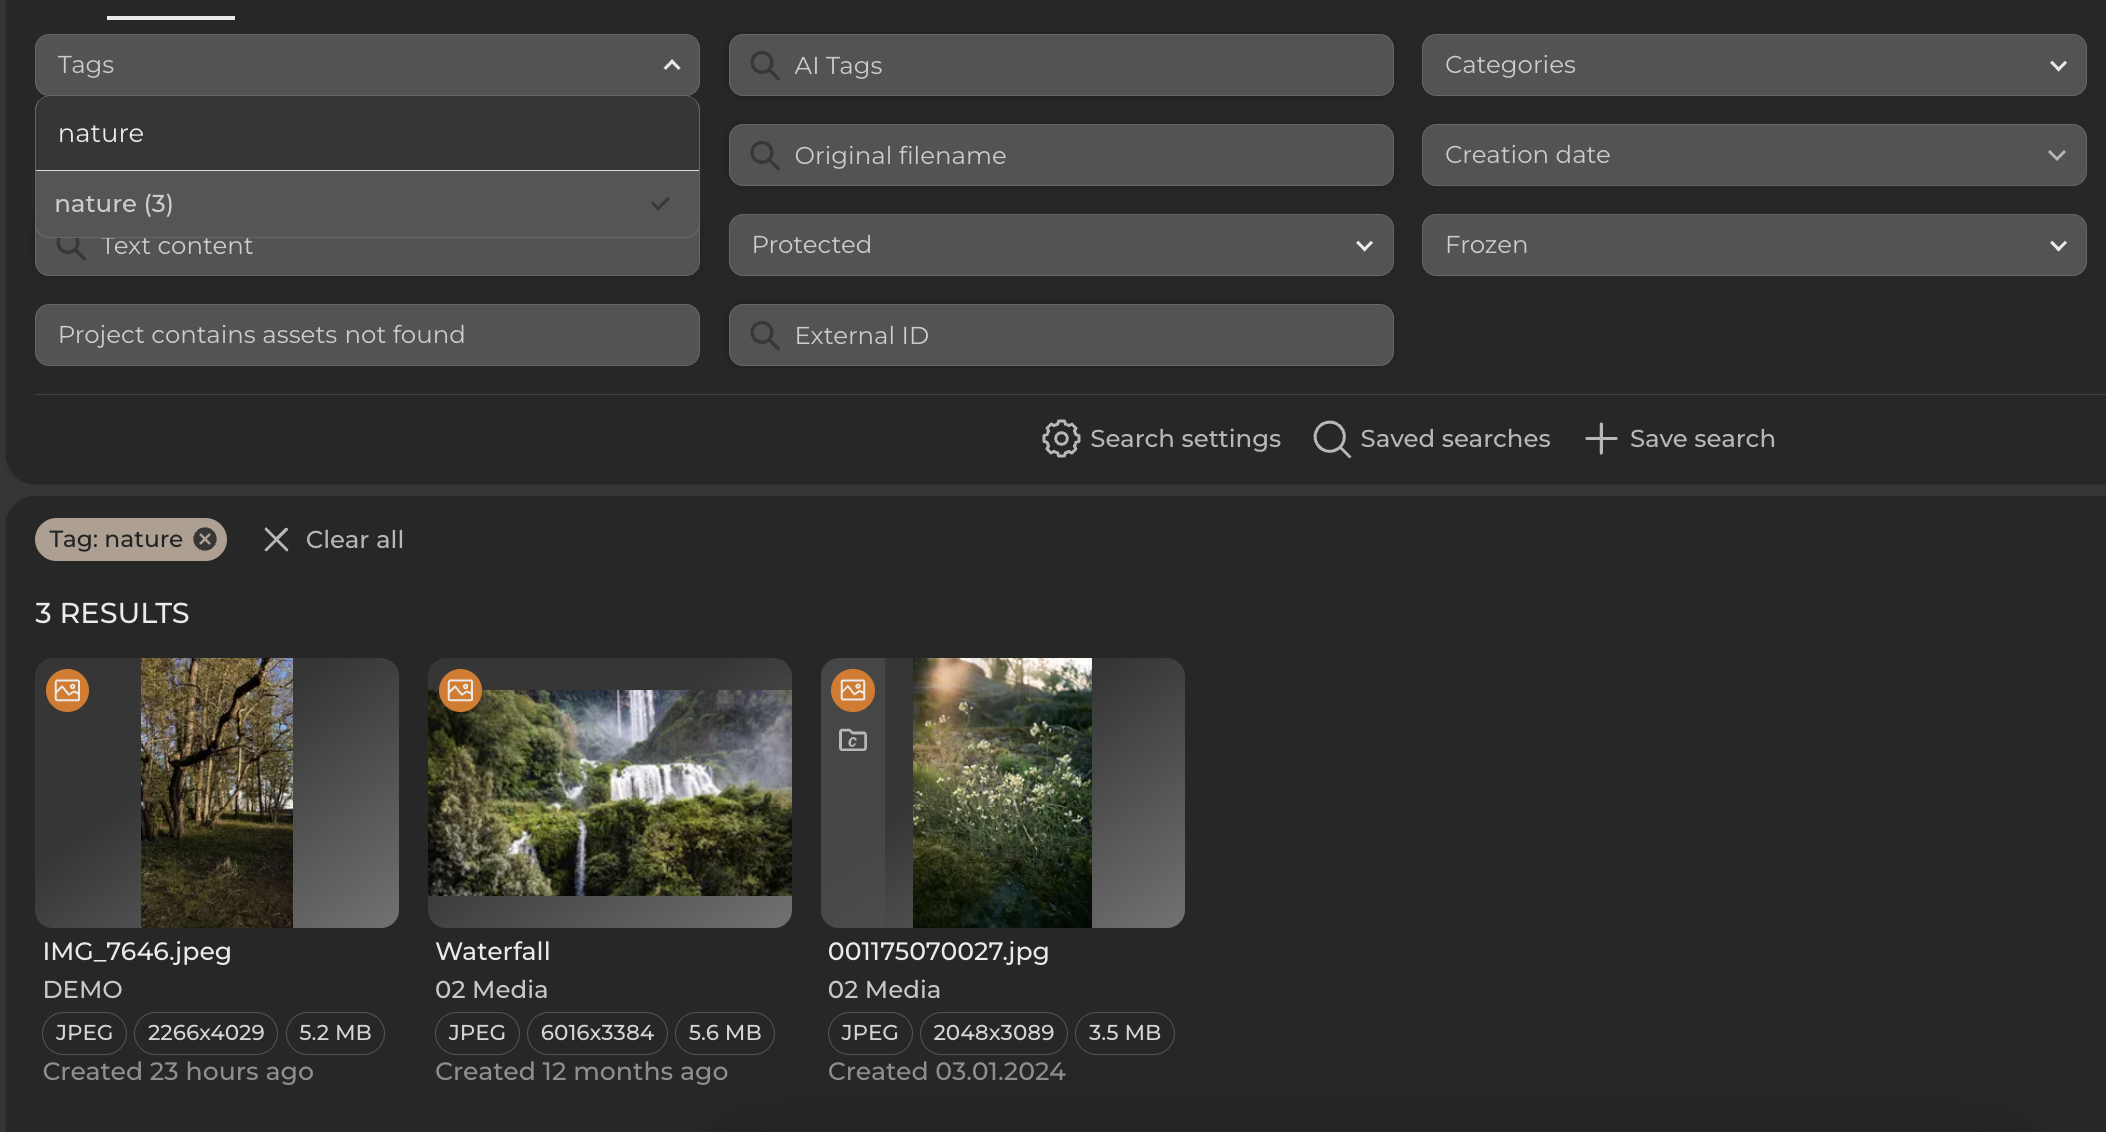The image size is (2106, 1132).
Task: Click image type badge on 001175070027.jpg
Action: pyautogui.click(x=853, y=691)
